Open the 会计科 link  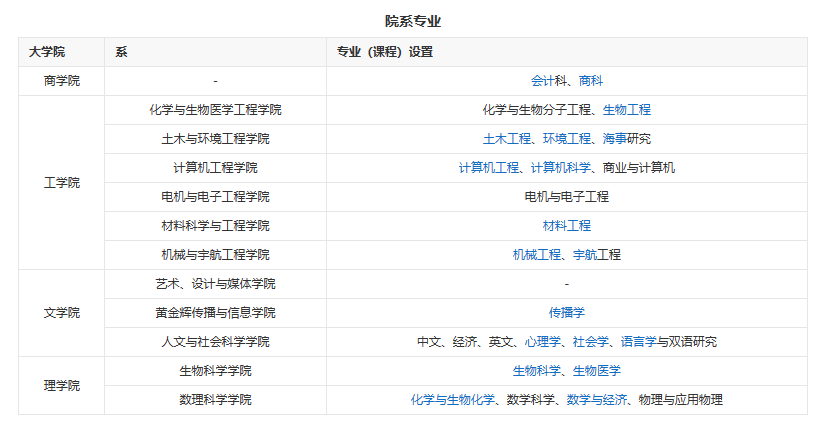pos(549,81)
